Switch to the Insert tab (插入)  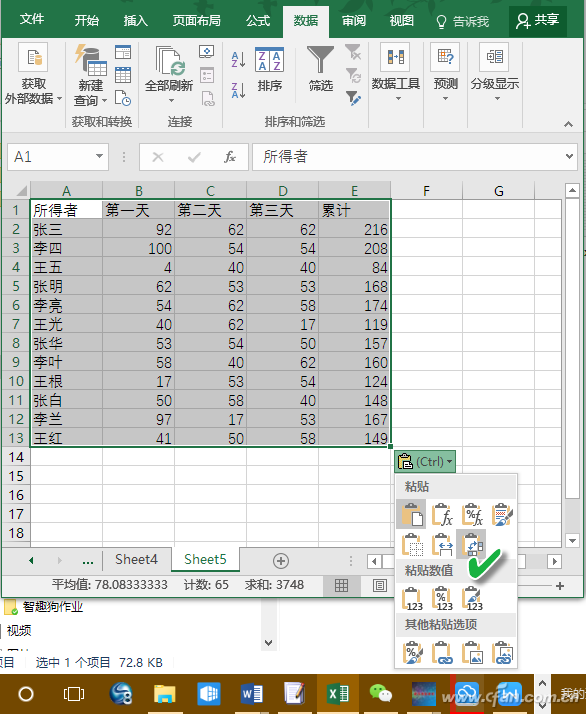[135, 20]
